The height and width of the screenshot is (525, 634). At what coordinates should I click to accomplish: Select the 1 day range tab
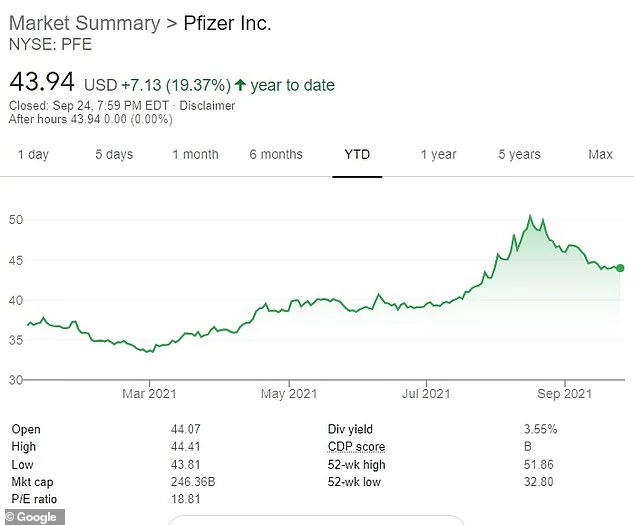[33, 154]
